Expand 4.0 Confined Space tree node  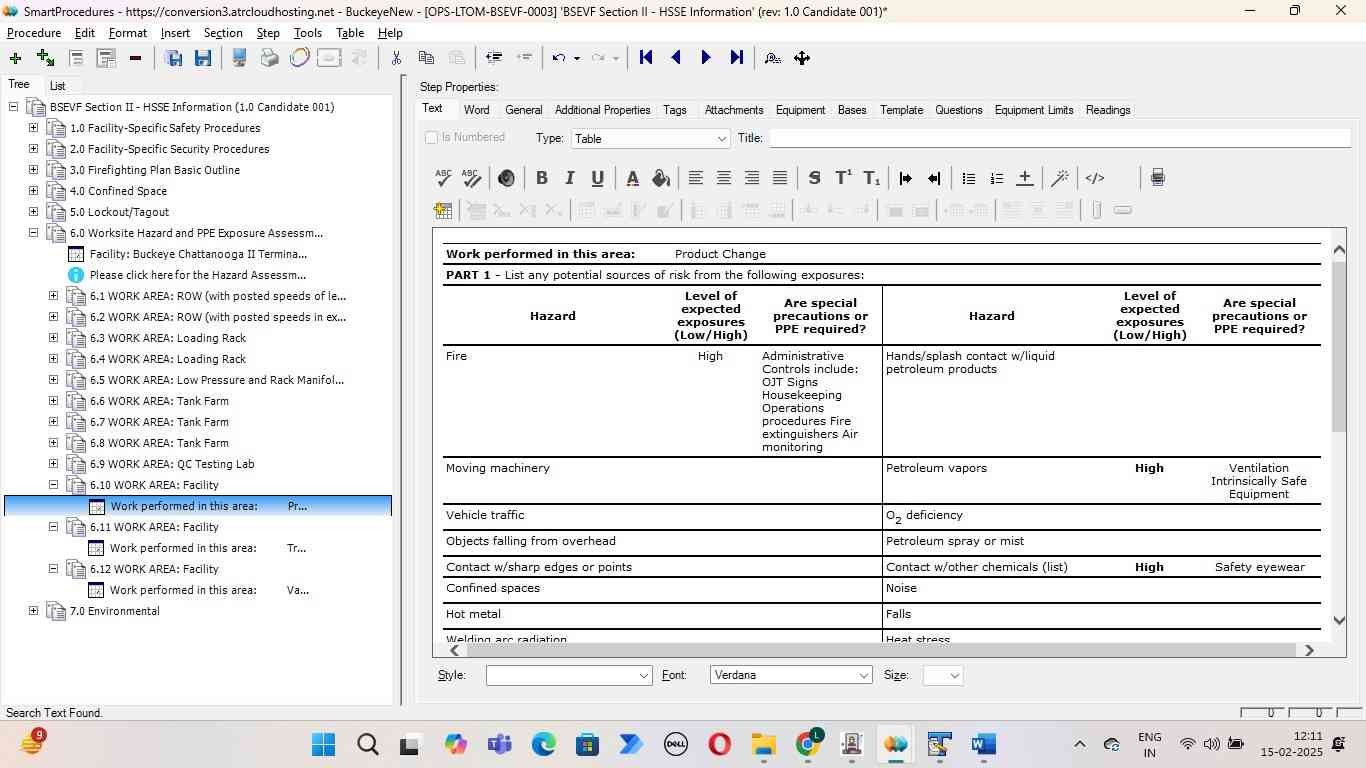(34, 191)
